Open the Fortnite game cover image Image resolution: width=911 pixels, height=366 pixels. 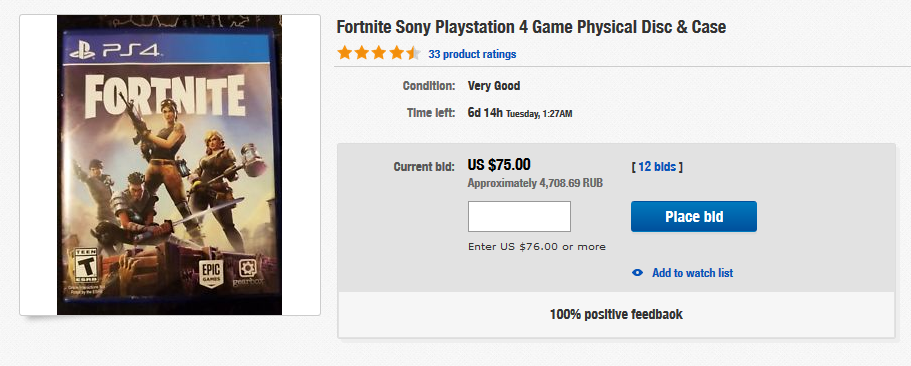tap(169, 164)
